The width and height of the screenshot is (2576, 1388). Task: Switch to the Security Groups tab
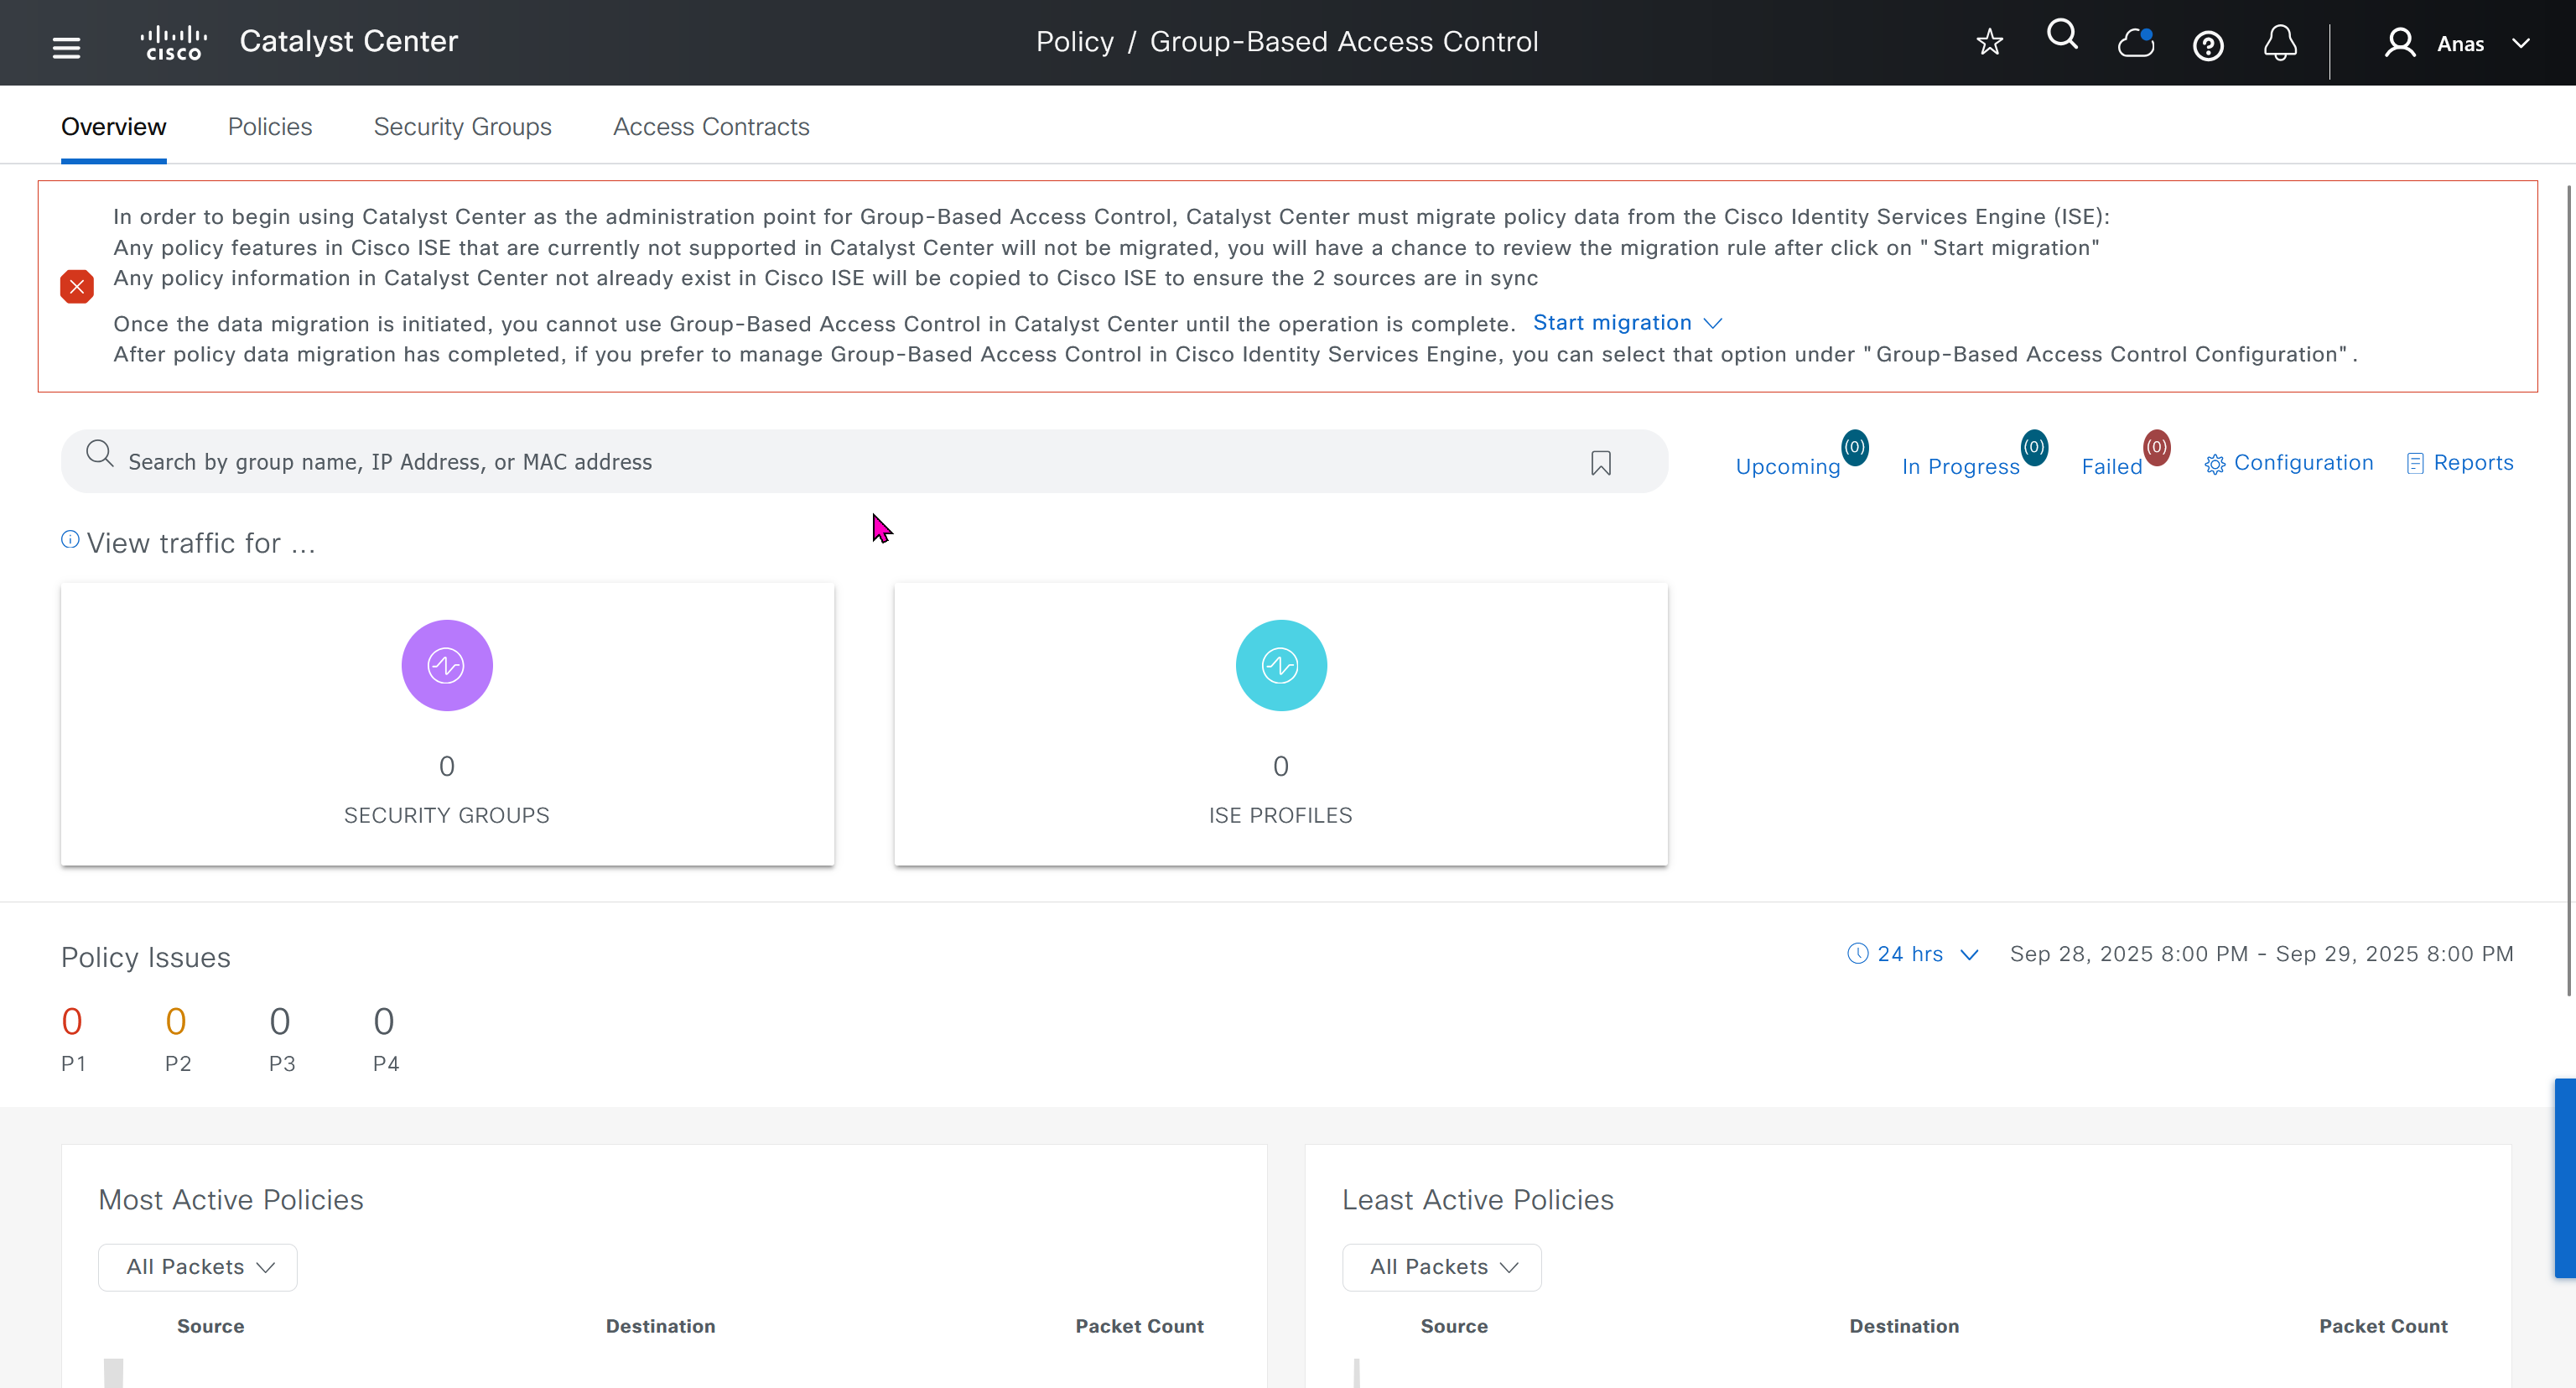[462, 127]
